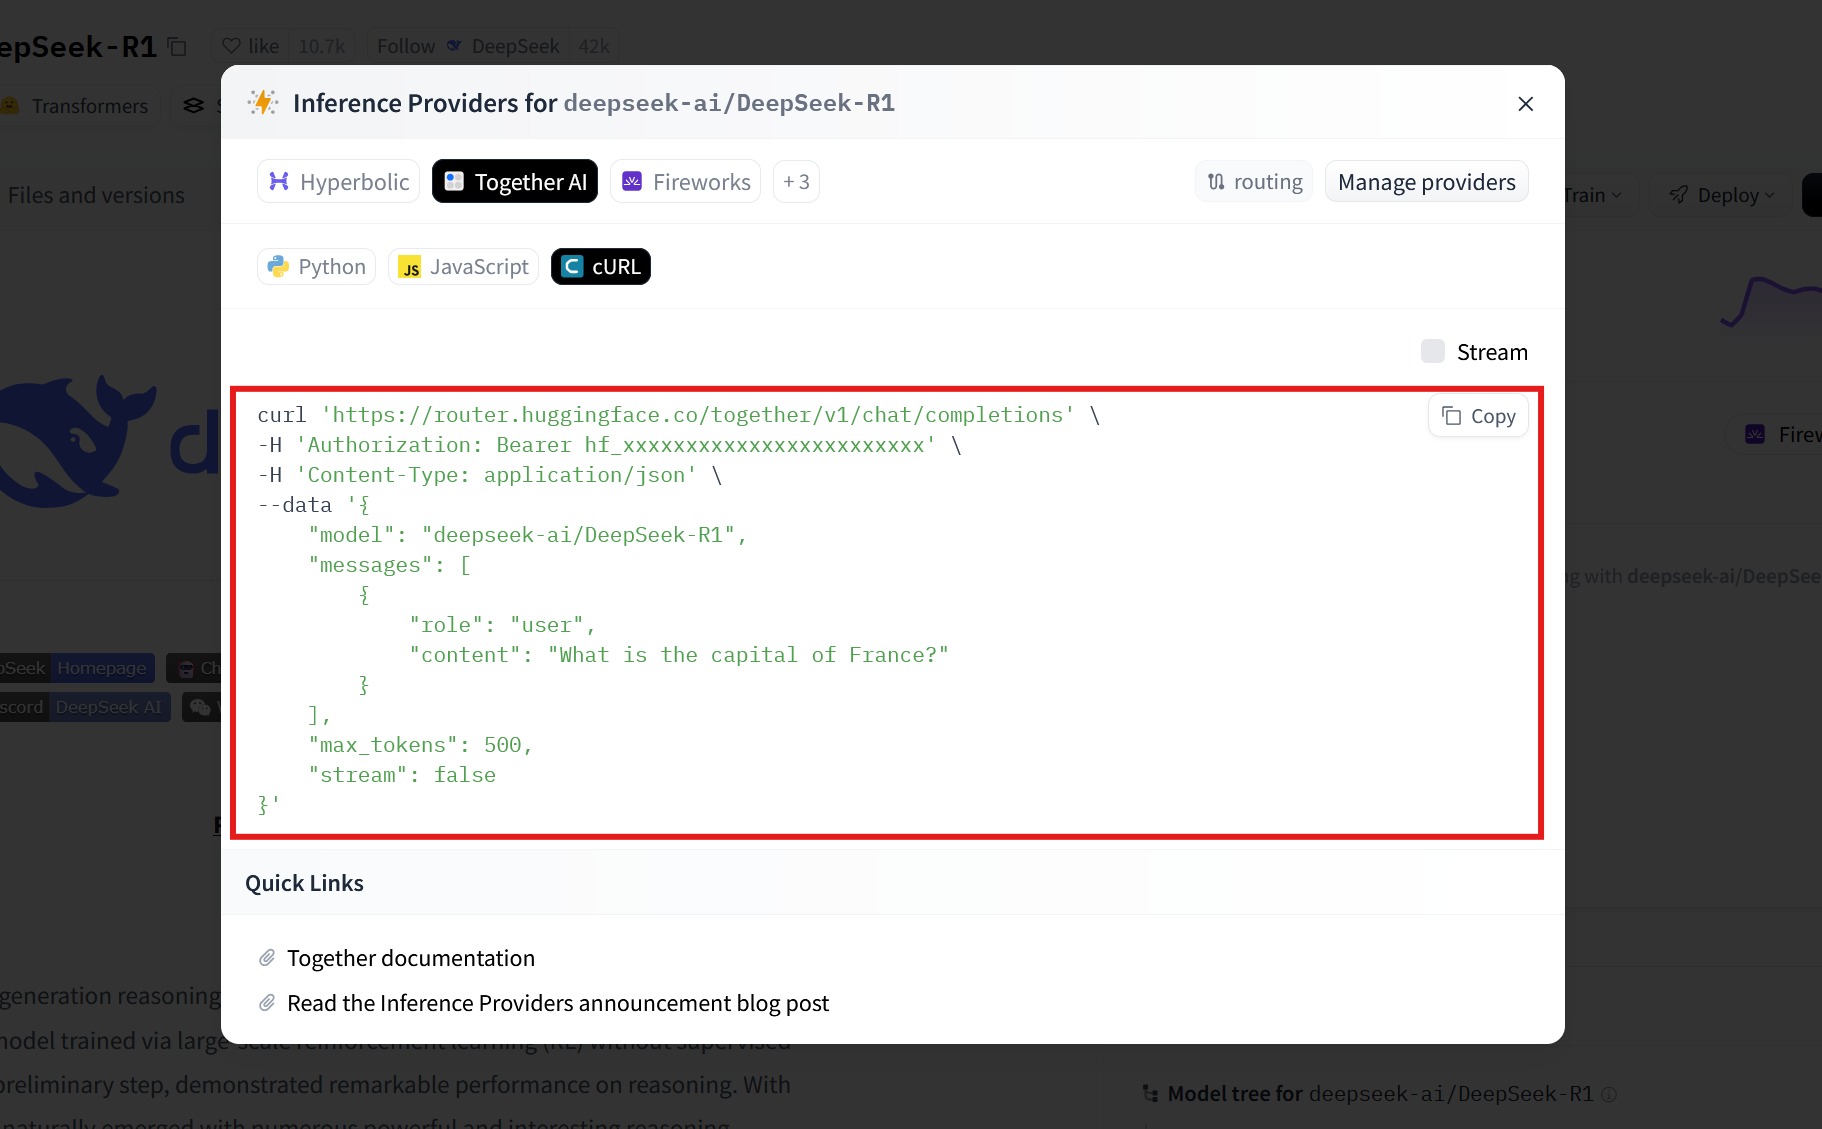The width and height of the screenshot is (1822, 1129).
Task: Open the routing settings button
Action: 1254,182
